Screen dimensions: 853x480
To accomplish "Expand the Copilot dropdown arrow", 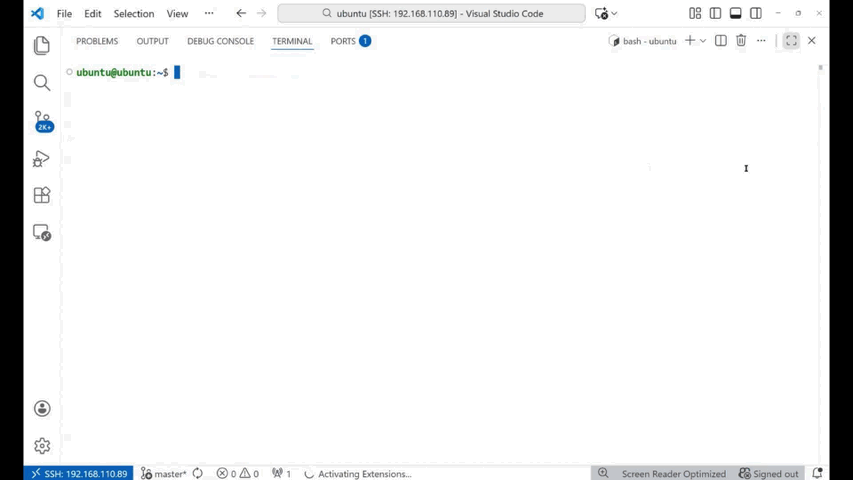I will click(x=614, y=14).
